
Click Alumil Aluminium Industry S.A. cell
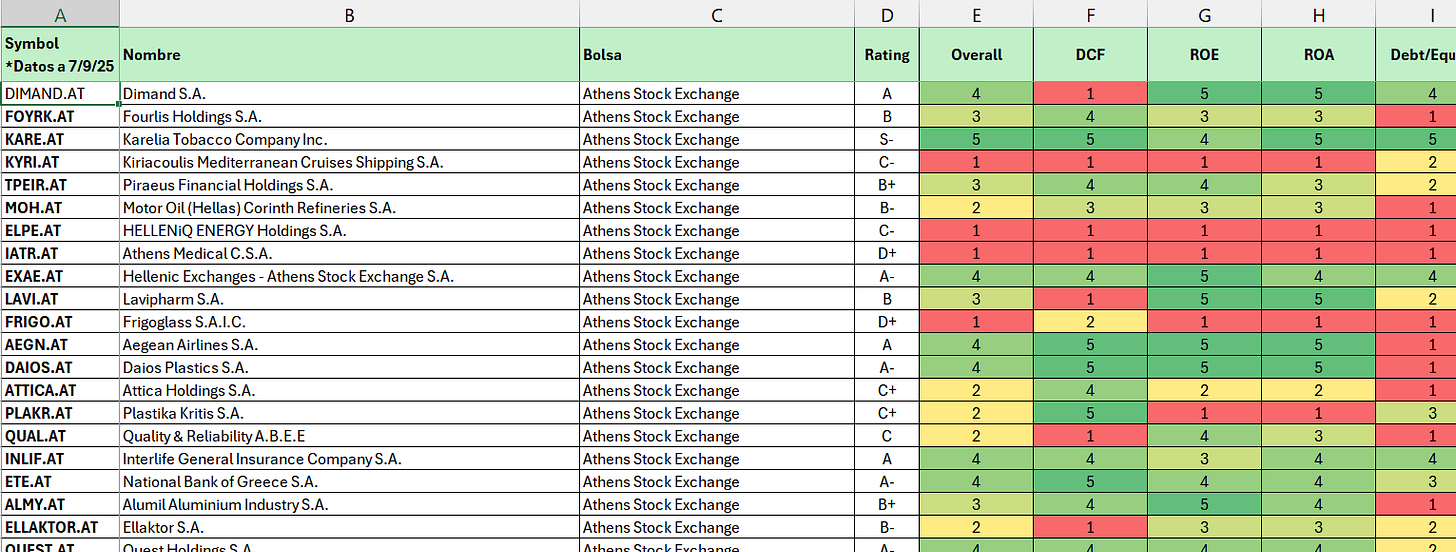click(349, 505)
